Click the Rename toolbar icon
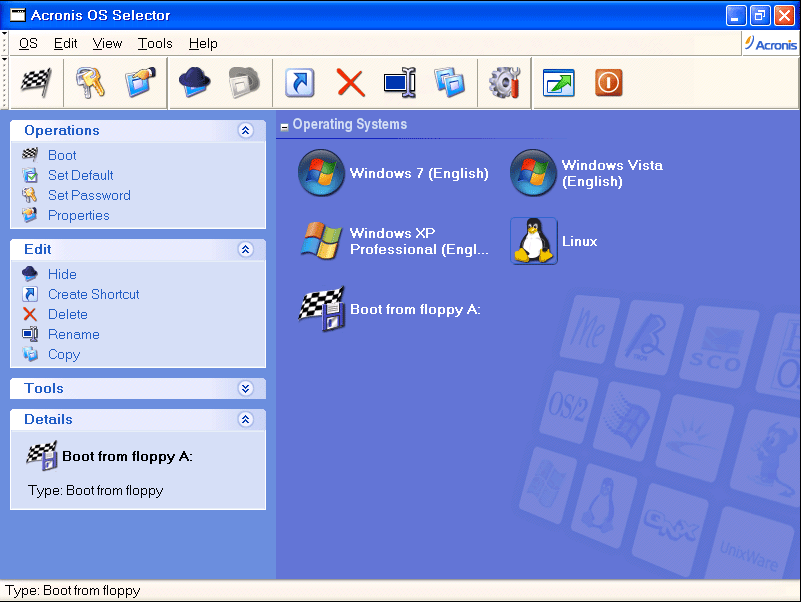Viewport: 801px width, 602px height. point(400,82)
